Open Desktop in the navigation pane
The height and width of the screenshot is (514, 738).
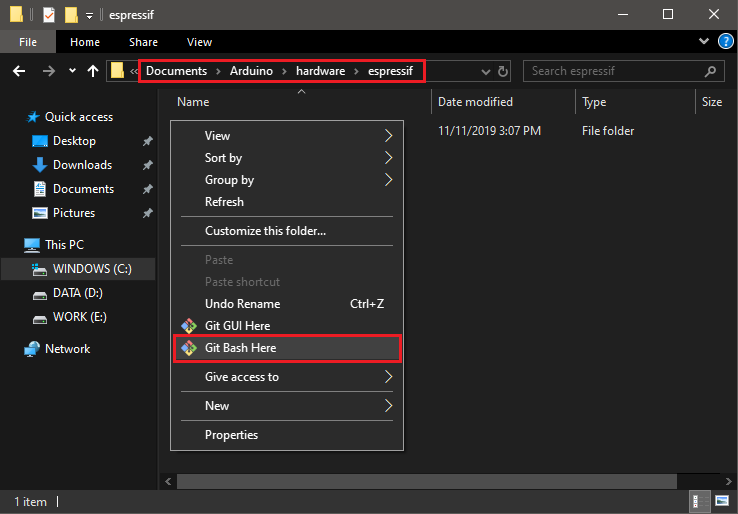[x=74, y=141]
